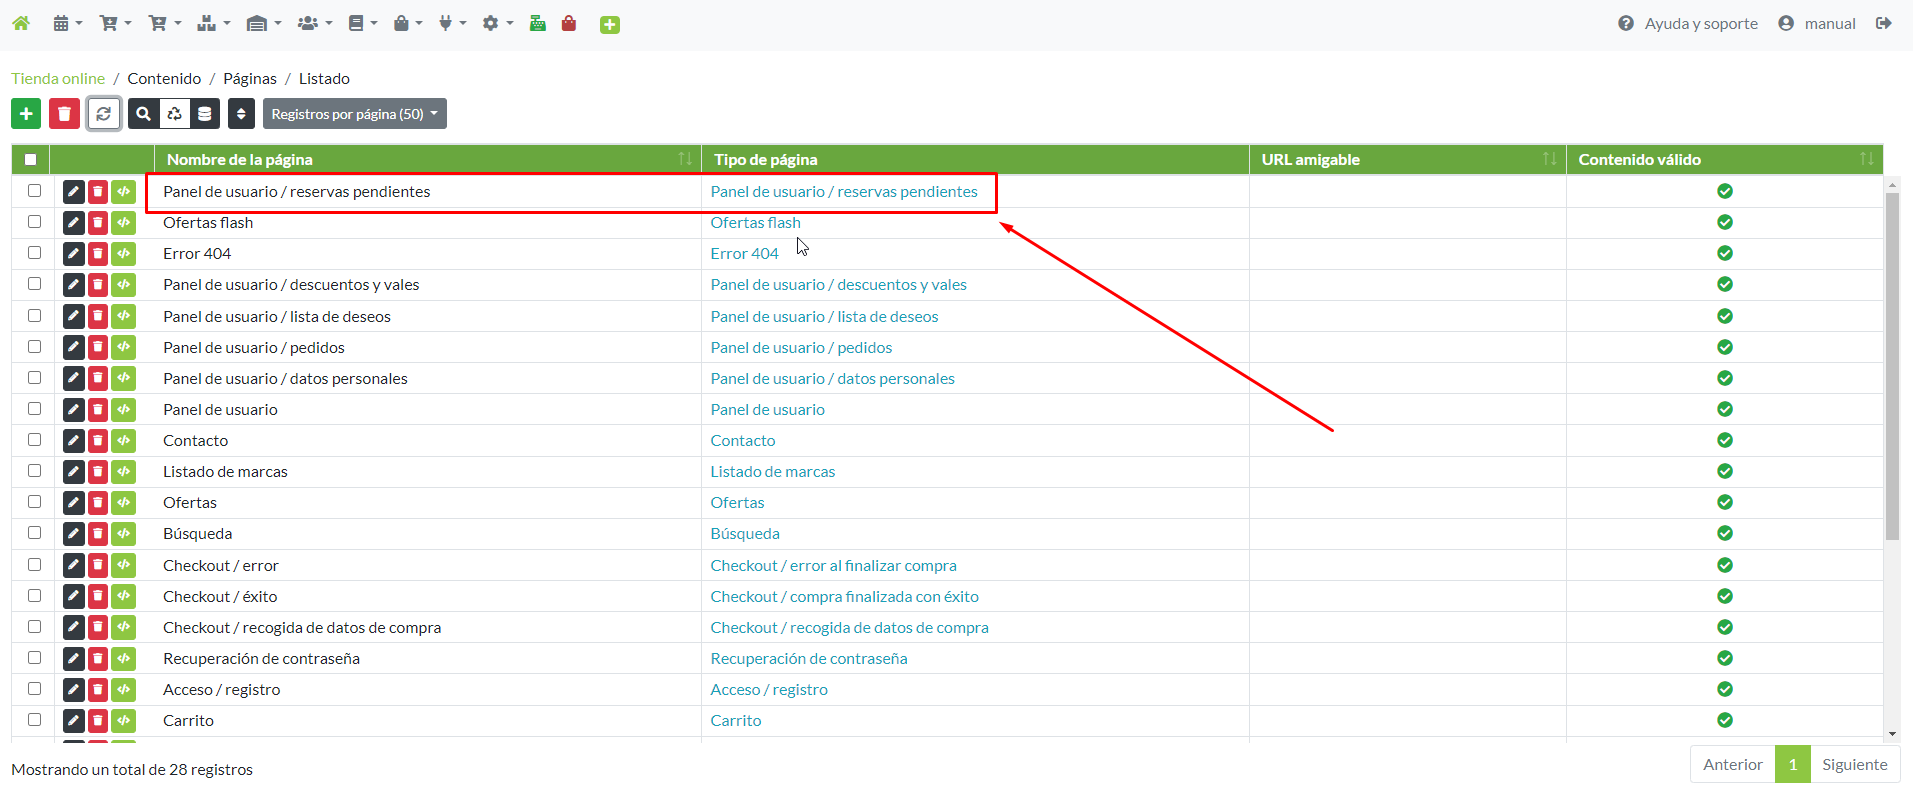Click the database icon in the toolbar

point(205,114)
